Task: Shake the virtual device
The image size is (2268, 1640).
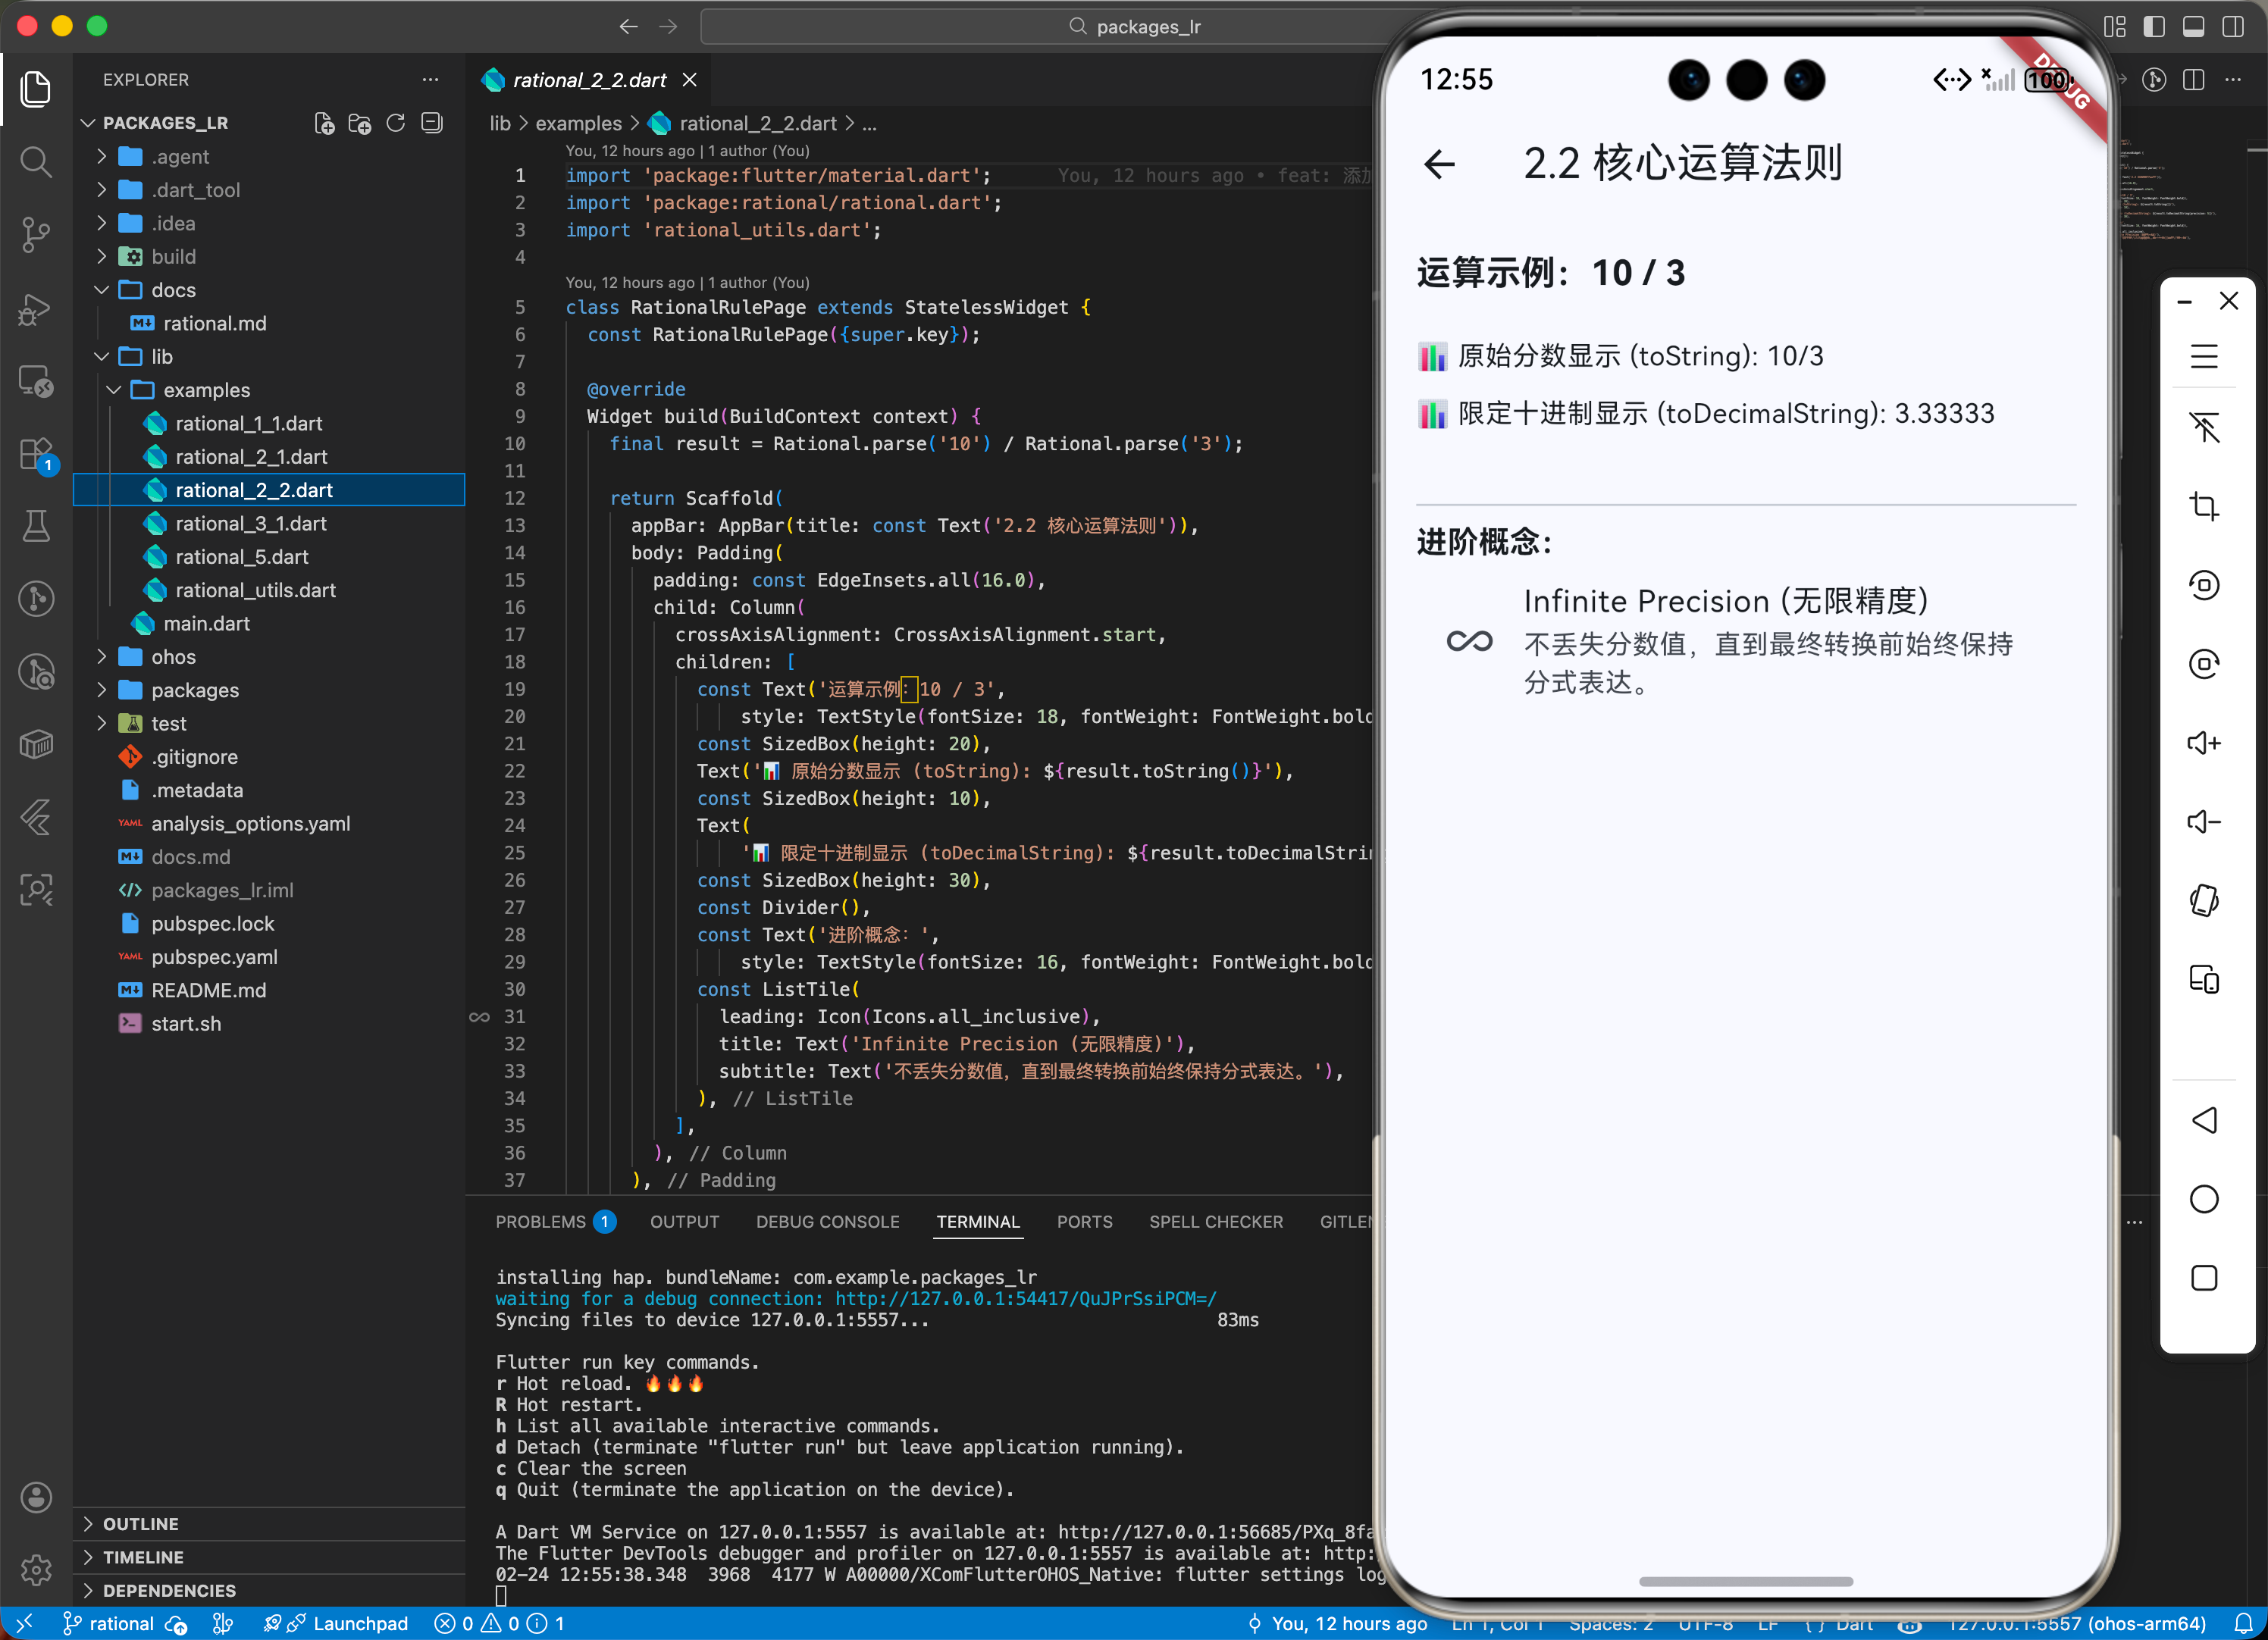Action: point(2205,900)
